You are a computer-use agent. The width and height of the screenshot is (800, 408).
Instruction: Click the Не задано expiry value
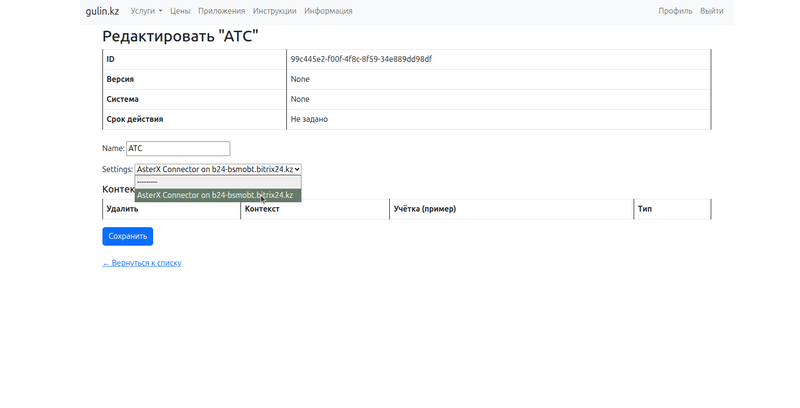pos(309,119)
